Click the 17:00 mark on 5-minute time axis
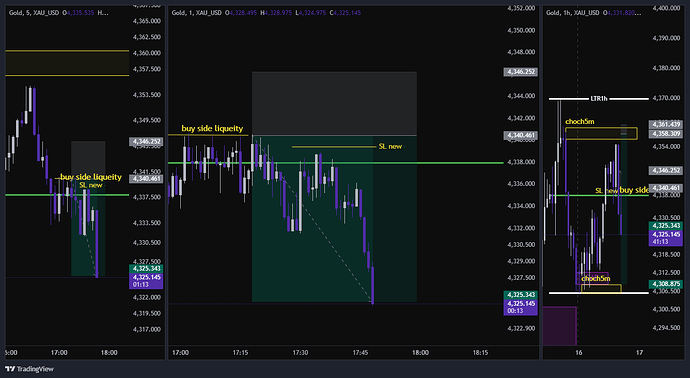The width and height of the screenshot is (690, 378). point(59,352)
